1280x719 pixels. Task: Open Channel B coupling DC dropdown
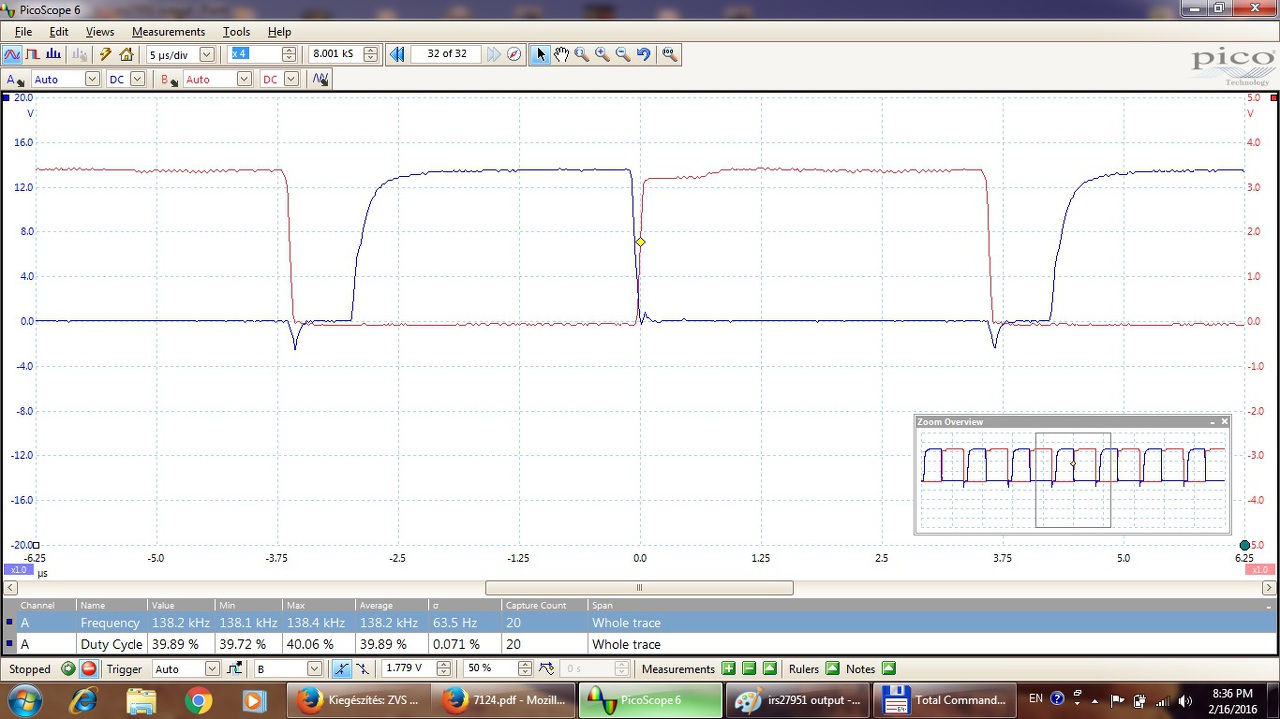pos(291,79)
